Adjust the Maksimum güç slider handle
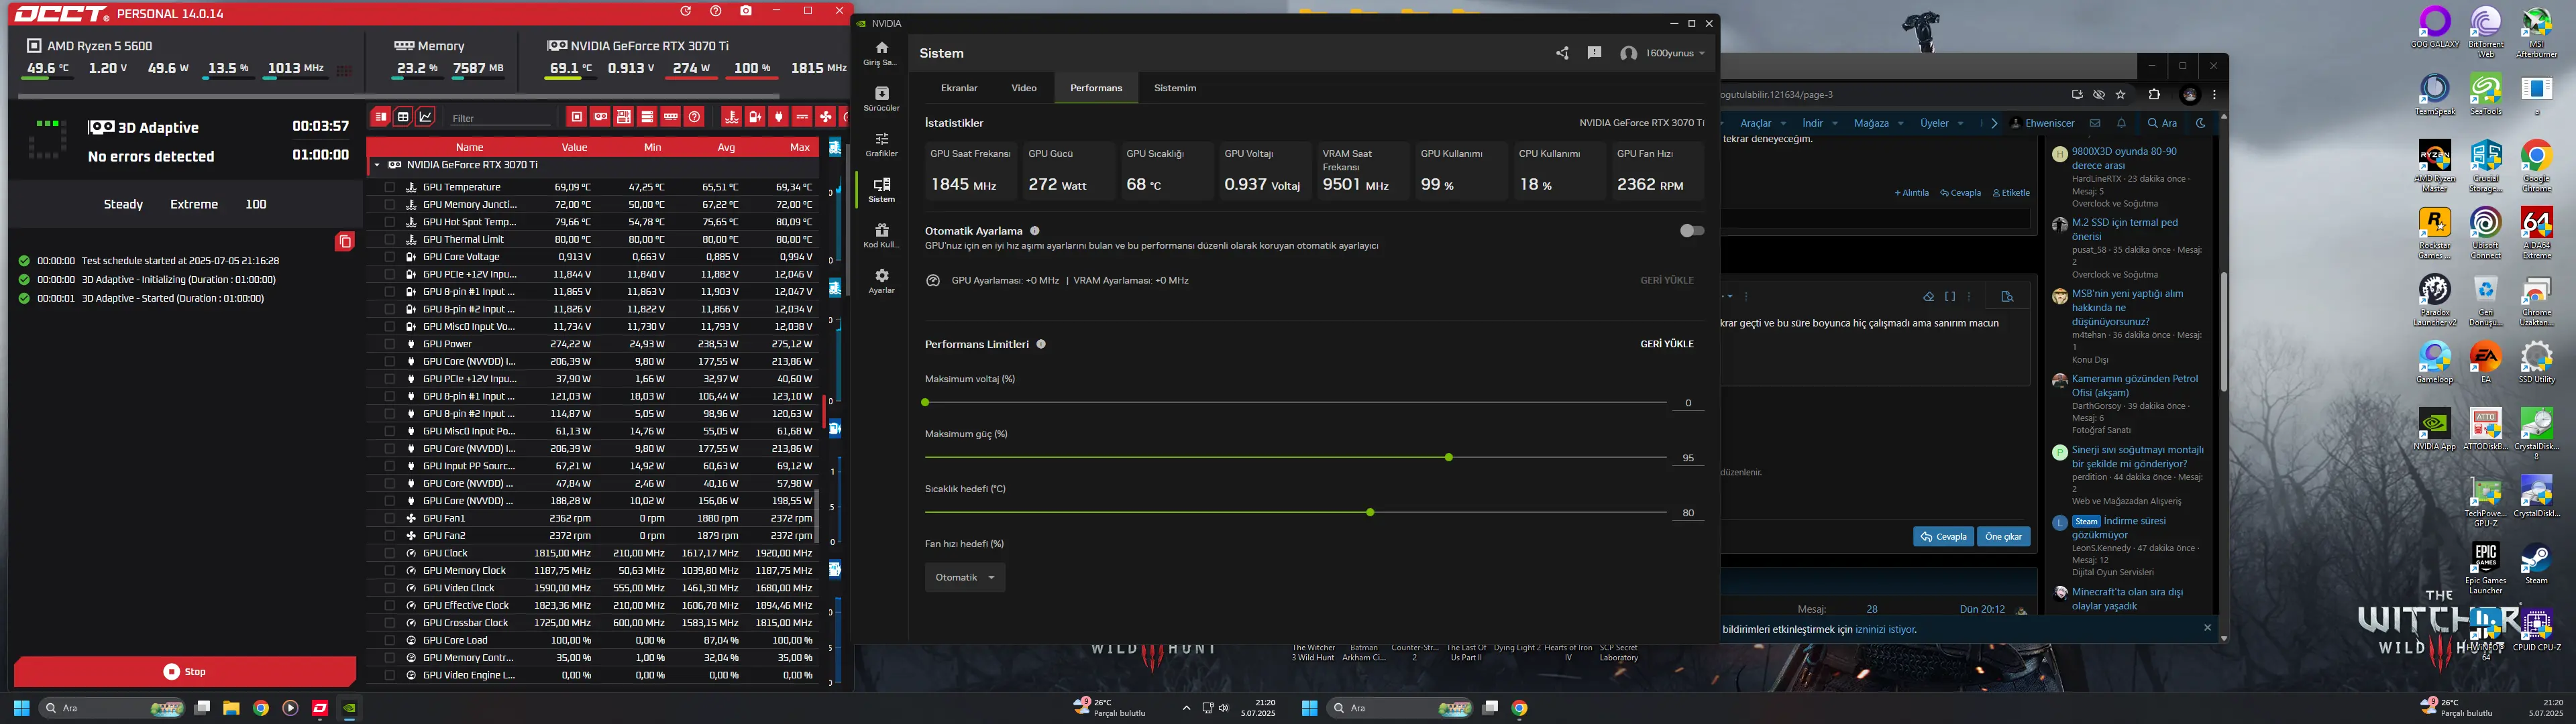2576x724 pixels. pos(1448,458)
